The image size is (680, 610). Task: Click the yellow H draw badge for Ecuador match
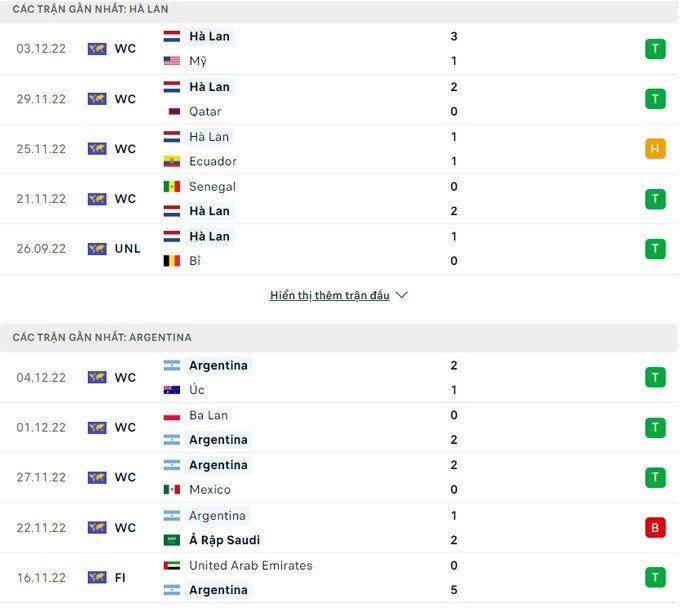[x=655, y=149]
